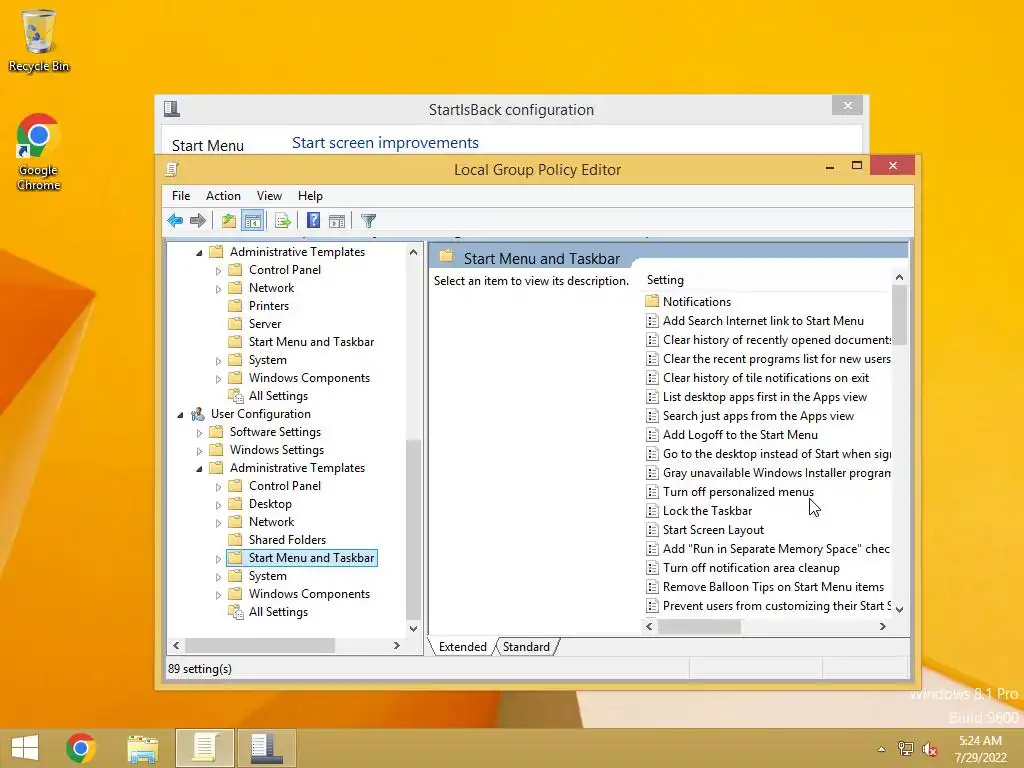
Task: Toggle Show/Hide Console Tree toolbar icon
Action: click(252, 221)
